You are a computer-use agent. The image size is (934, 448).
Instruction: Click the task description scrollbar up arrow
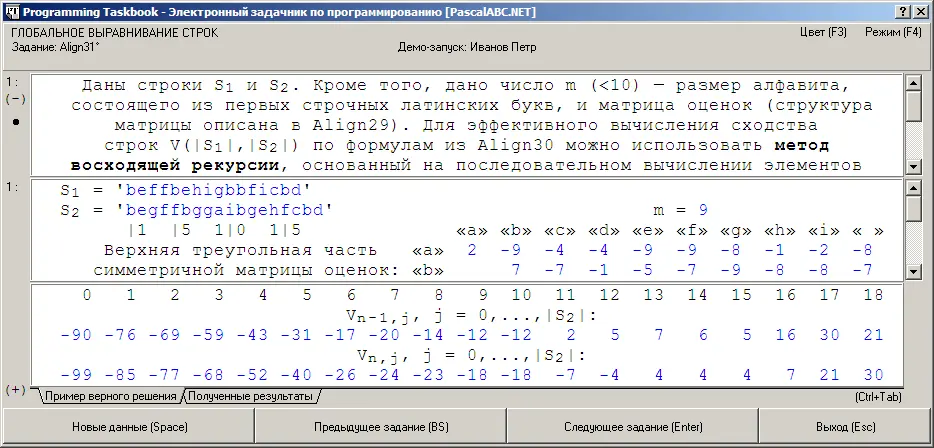tap(913, 81)
